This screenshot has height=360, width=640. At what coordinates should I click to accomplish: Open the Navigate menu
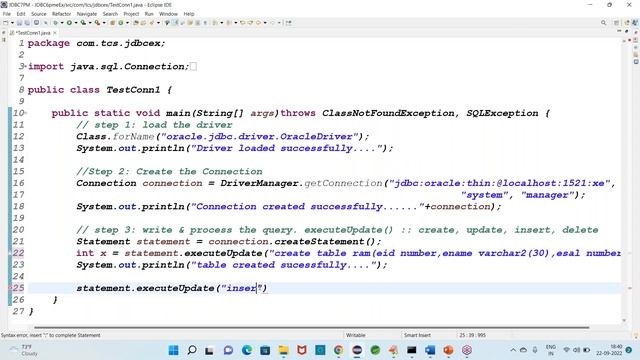87,14
